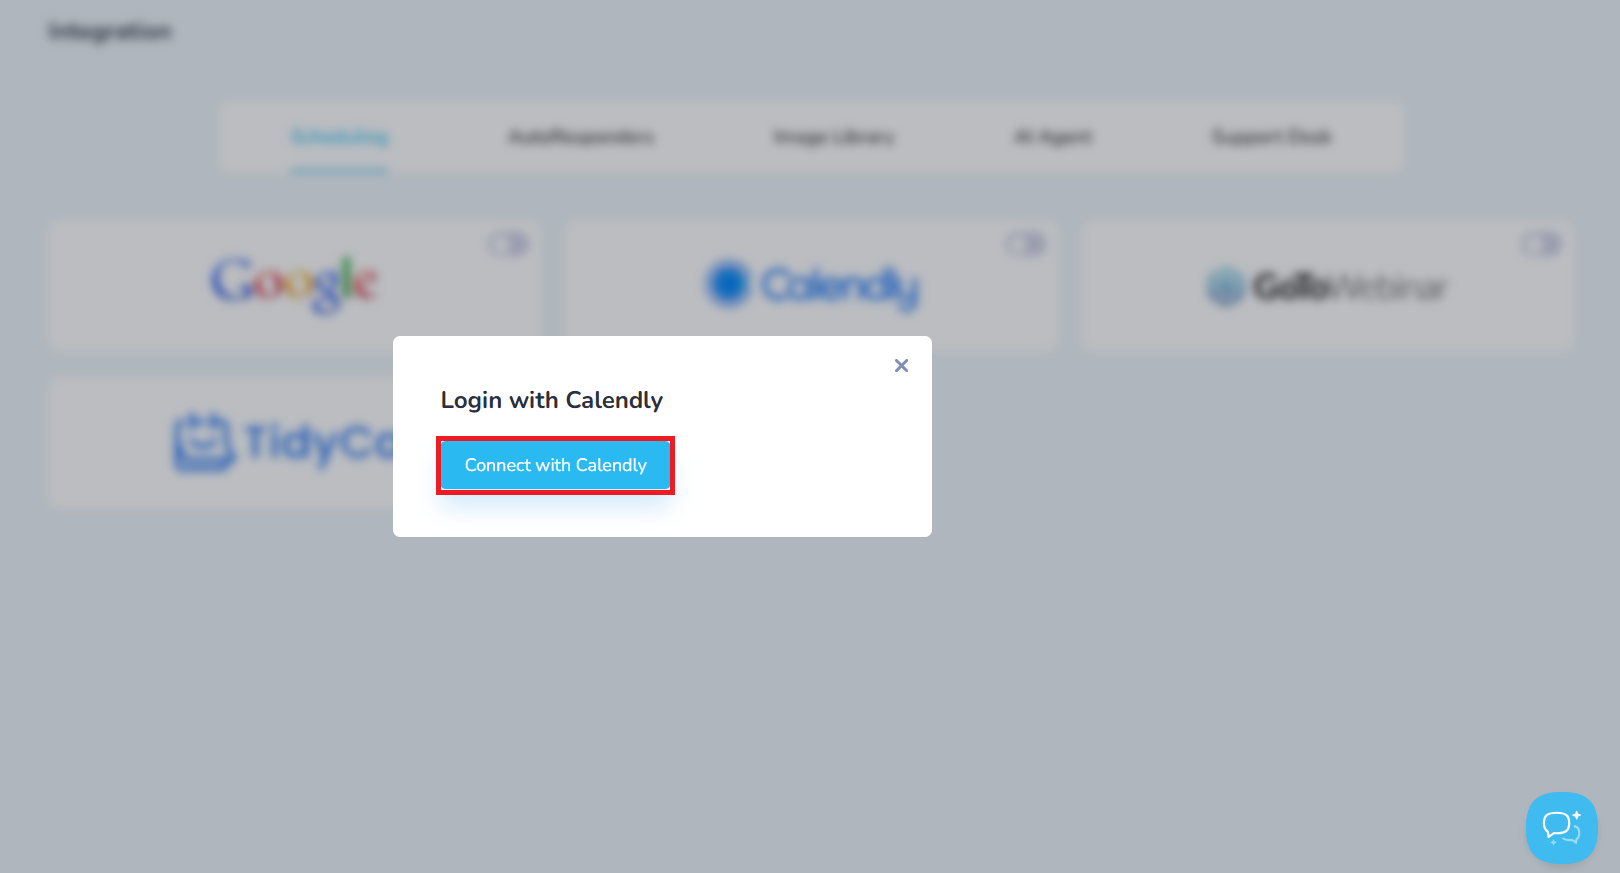Click the Login with Calendly title
This screenshot has height=873, width=1620.
[552, 400]
